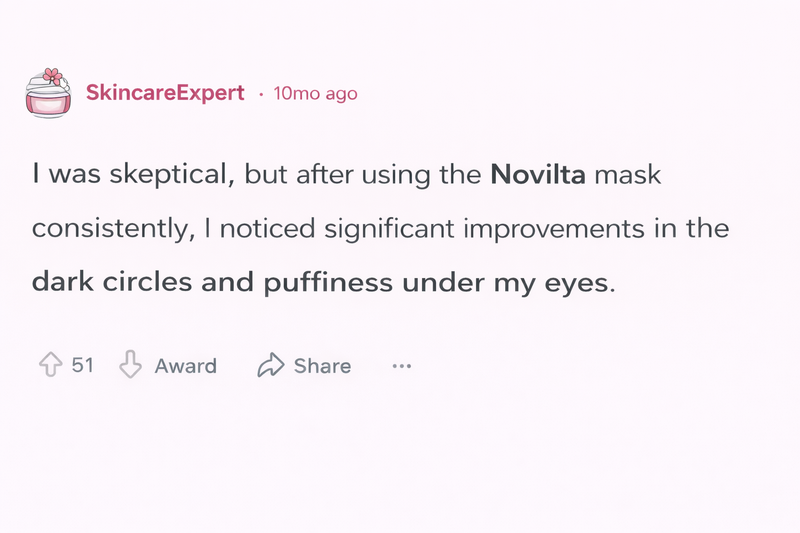Click the bold word Novilta
The width and height of the screenshot is (800, 533).
coord(538,176)
